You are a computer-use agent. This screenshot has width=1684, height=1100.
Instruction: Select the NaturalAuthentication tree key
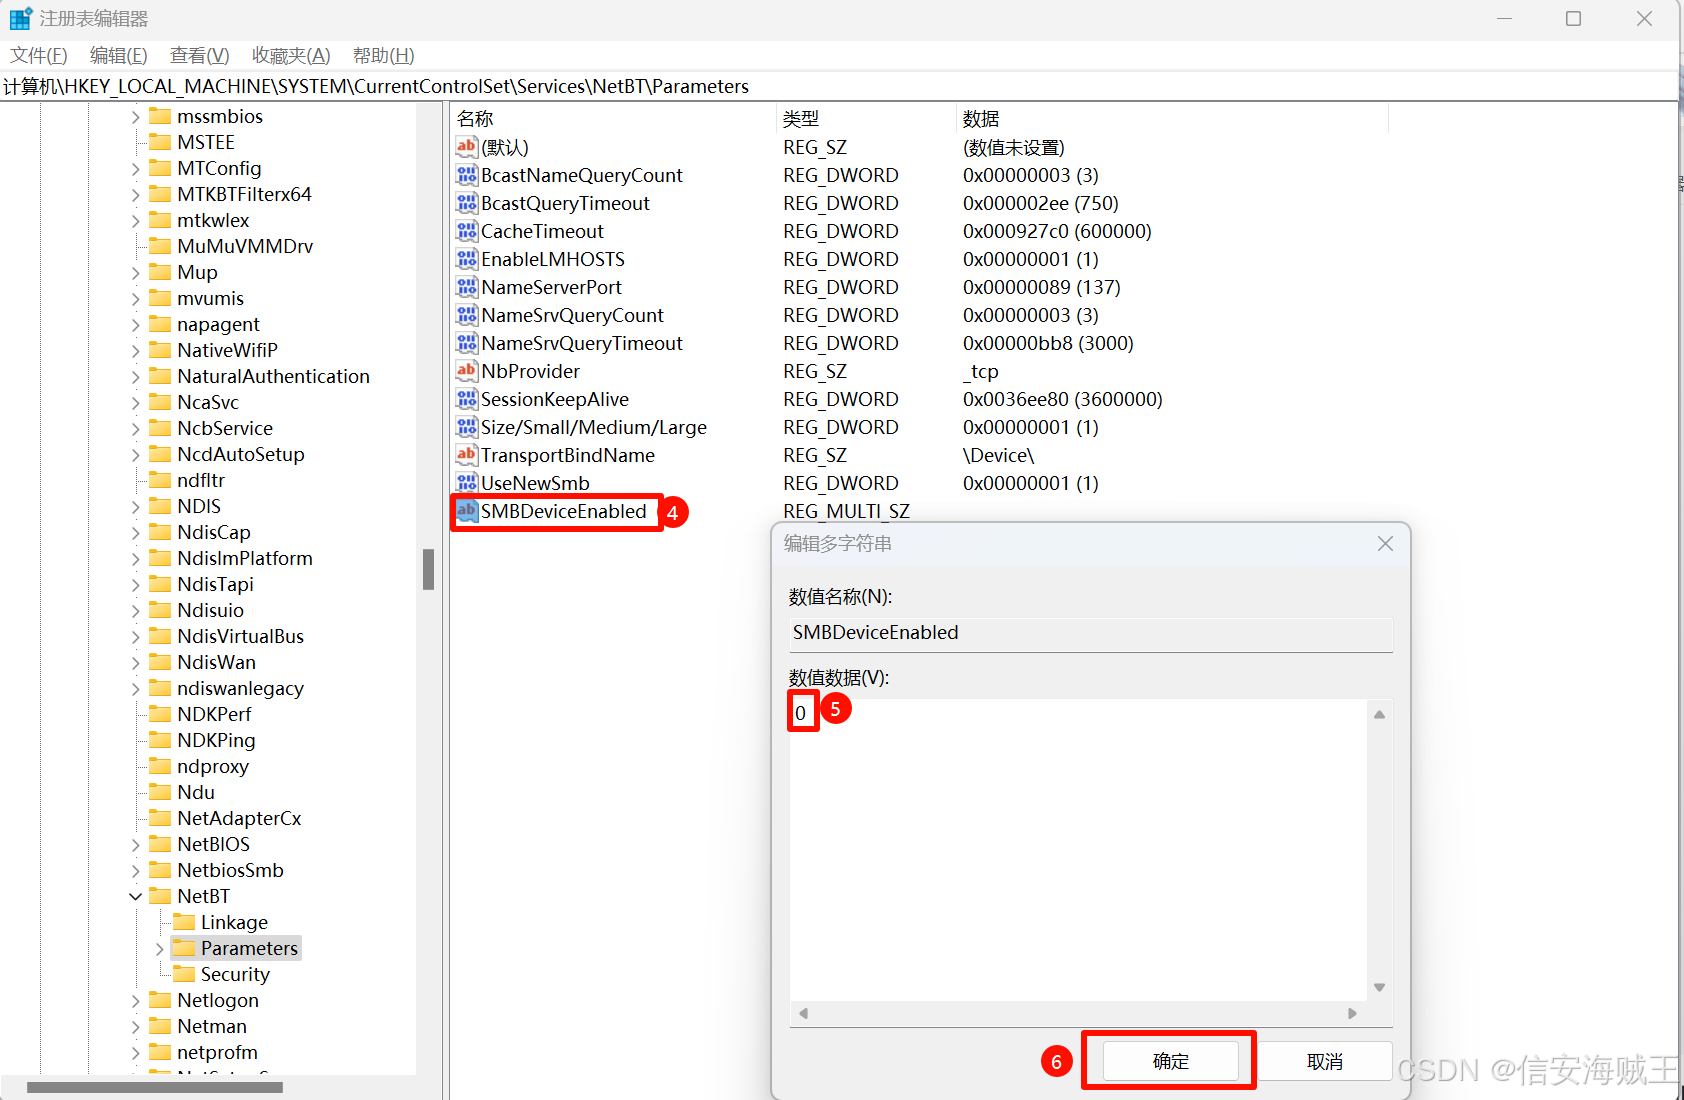point(273,376)
